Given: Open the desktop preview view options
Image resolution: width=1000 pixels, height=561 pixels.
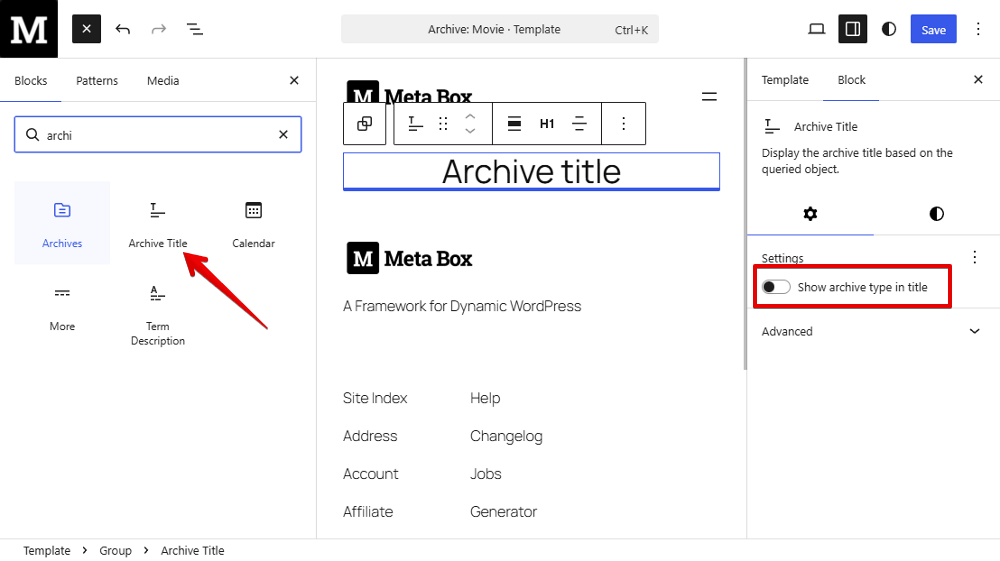Looking at the screenshot, I should click(x=816, y=29).
